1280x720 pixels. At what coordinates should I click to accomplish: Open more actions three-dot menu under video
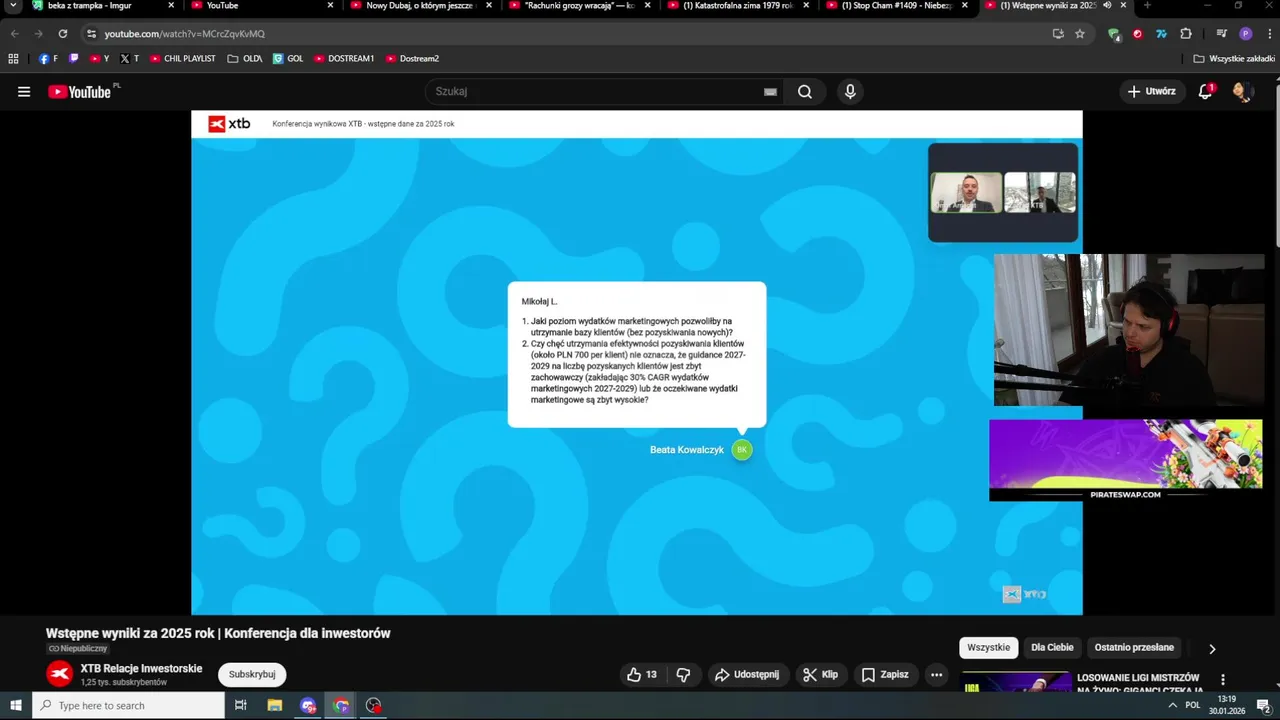[x=936, y=675]
